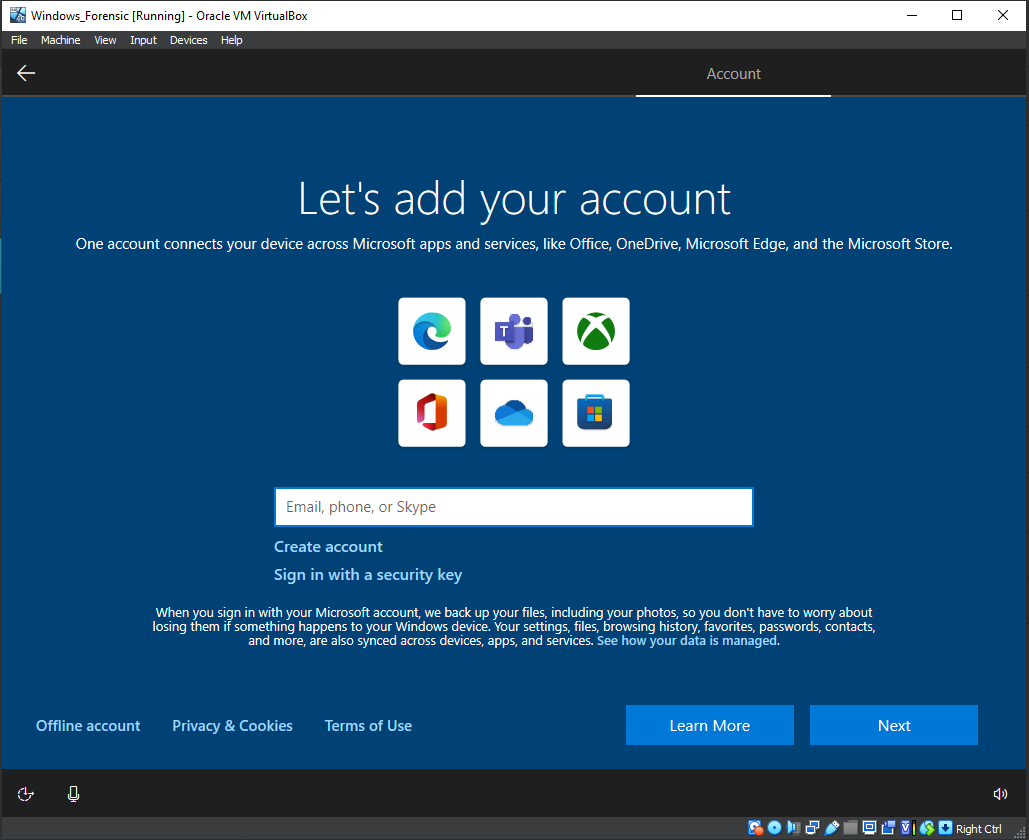
Task: Open the VirtualBox Machine menu
Action: coord(61,40)
